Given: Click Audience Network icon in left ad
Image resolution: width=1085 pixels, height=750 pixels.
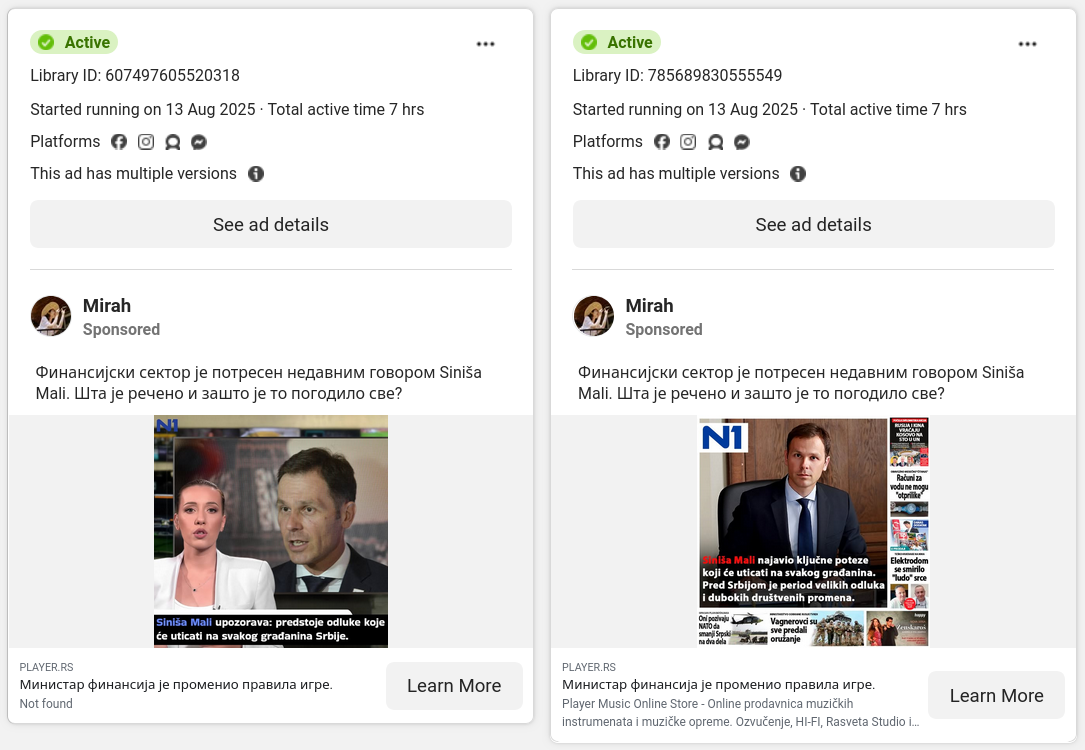Looking at the screenshot, I should point(172,142).
